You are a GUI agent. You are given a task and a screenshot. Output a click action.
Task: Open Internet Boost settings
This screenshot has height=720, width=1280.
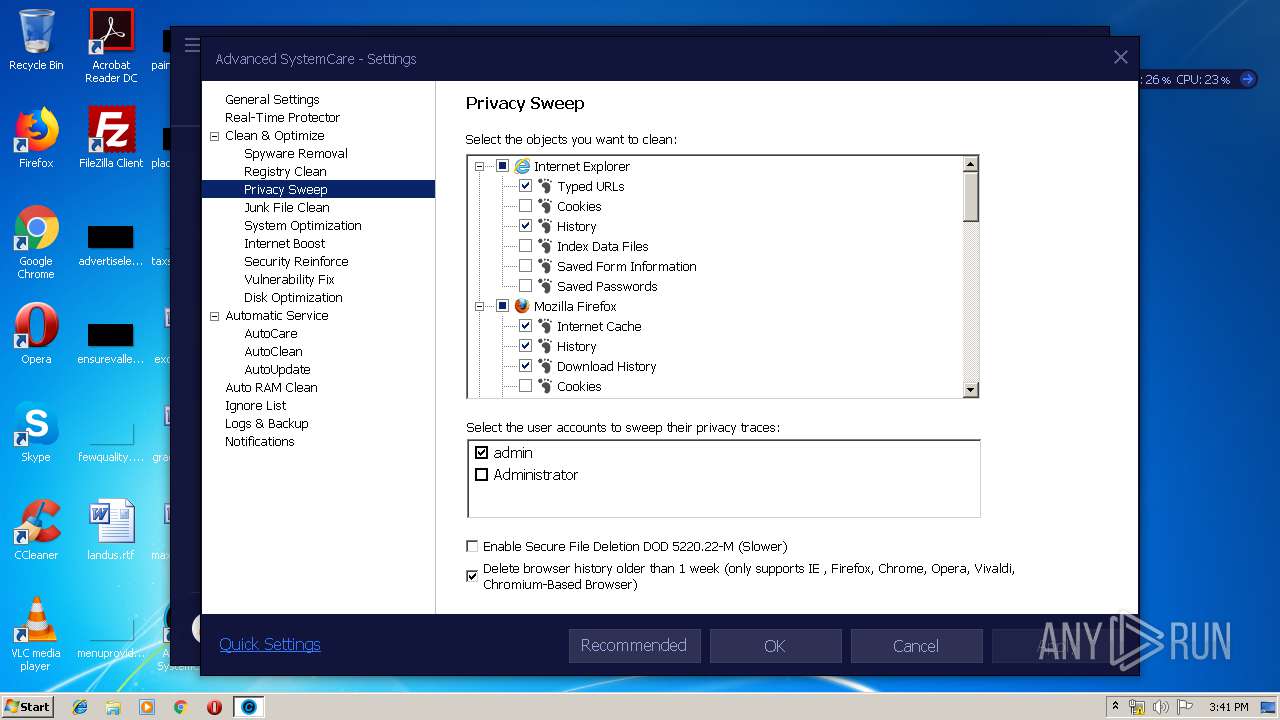(285, 243)
